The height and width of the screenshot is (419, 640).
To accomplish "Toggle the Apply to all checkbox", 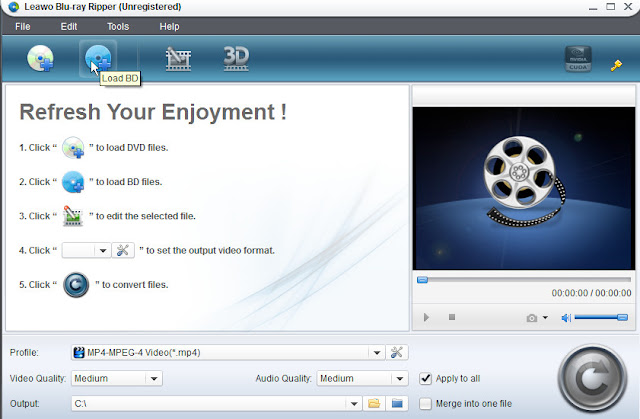I will pyautogui.click(x=425, y=379).
